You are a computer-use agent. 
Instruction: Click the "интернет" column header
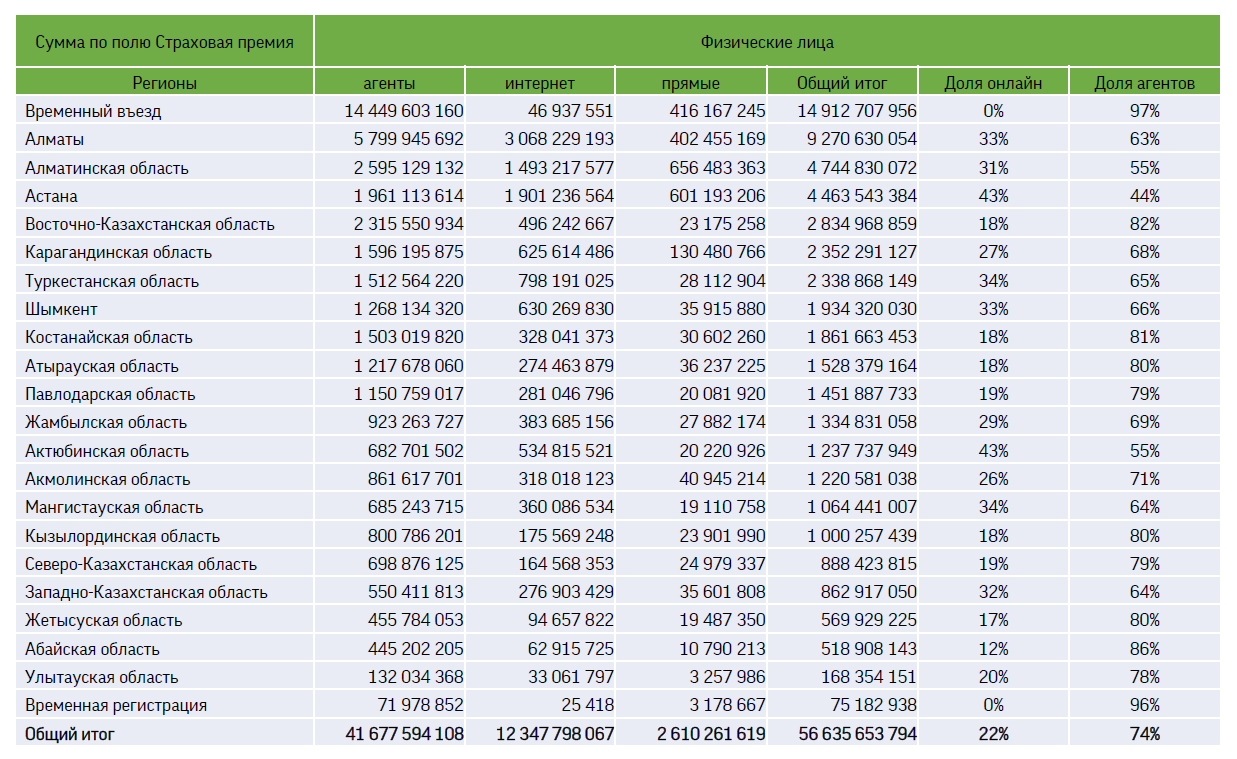[x=540, y=83]
